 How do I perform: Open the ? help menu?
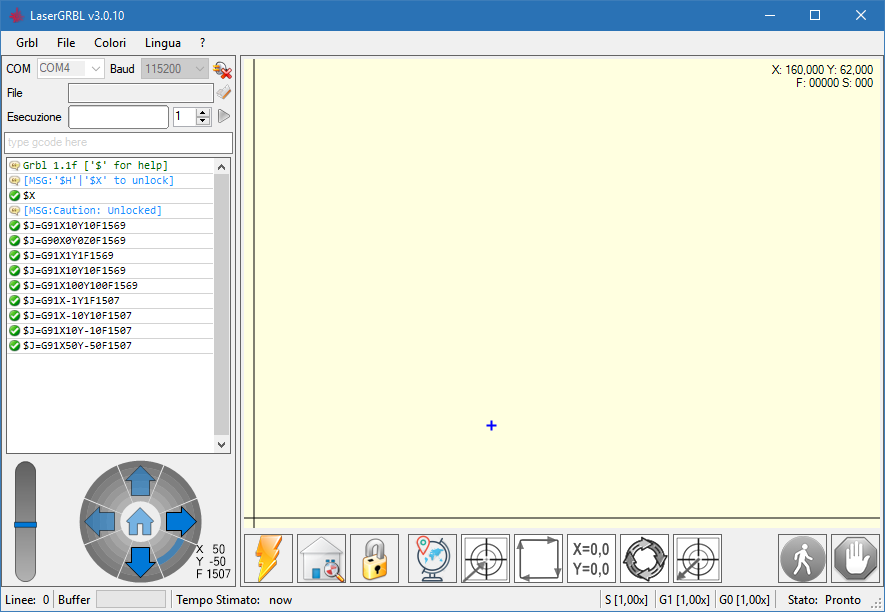(x=203, y=43)
